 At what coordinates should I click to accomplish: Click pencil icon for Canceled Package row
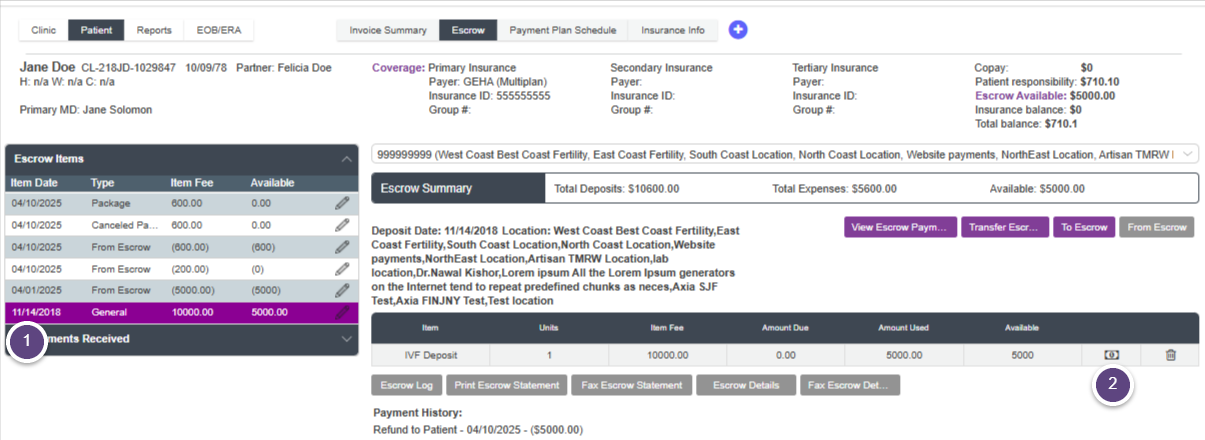coord(343,225)
